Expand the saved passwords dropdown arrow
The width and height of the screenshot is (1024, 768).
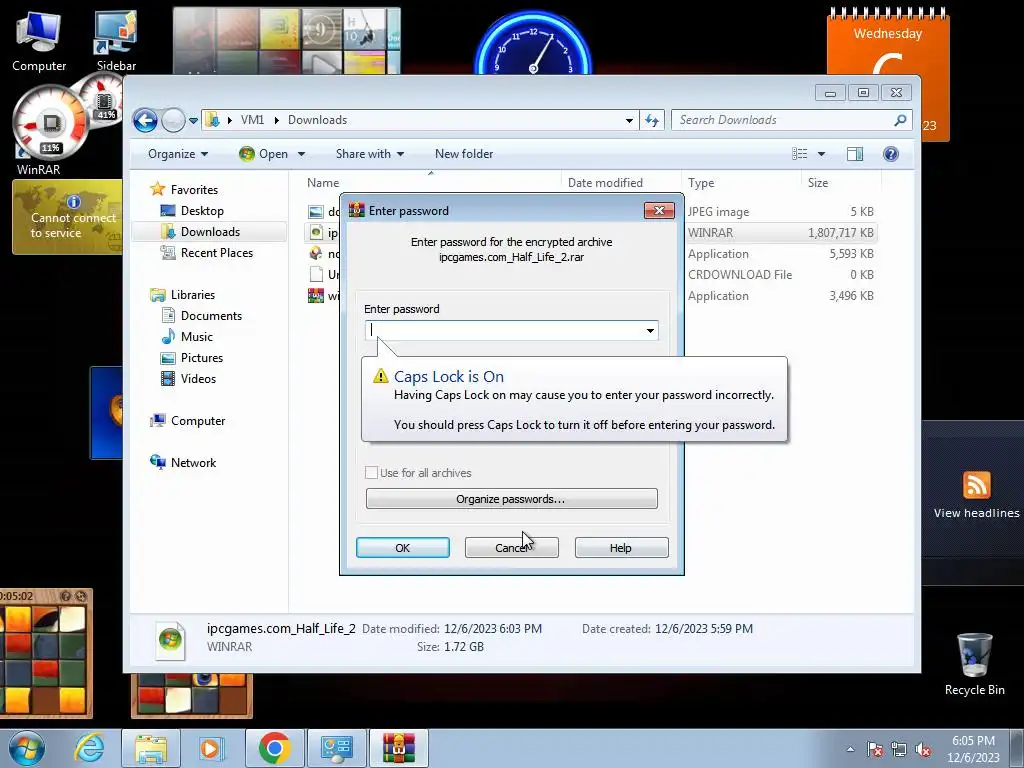tap(650, 330)
